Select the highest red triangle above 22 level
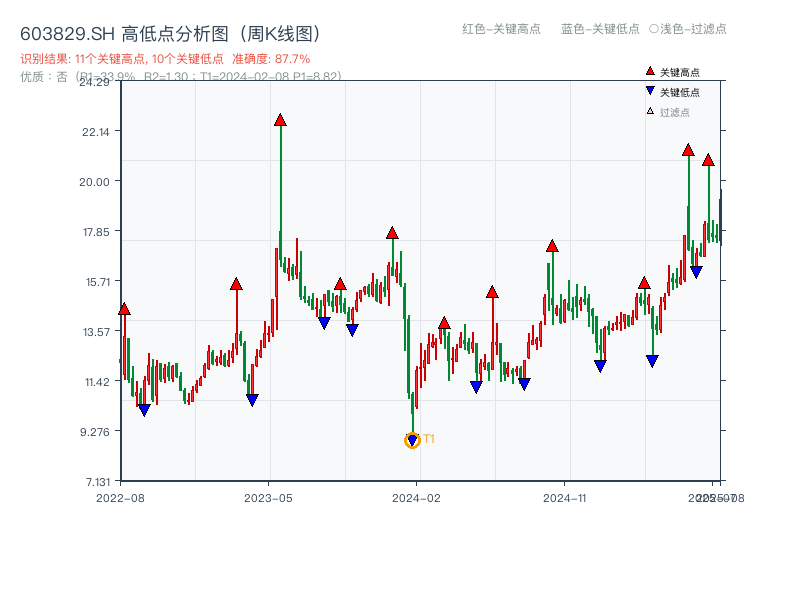Image resolution: width=800 pixels, height=600 pixels. coord(278,118)
